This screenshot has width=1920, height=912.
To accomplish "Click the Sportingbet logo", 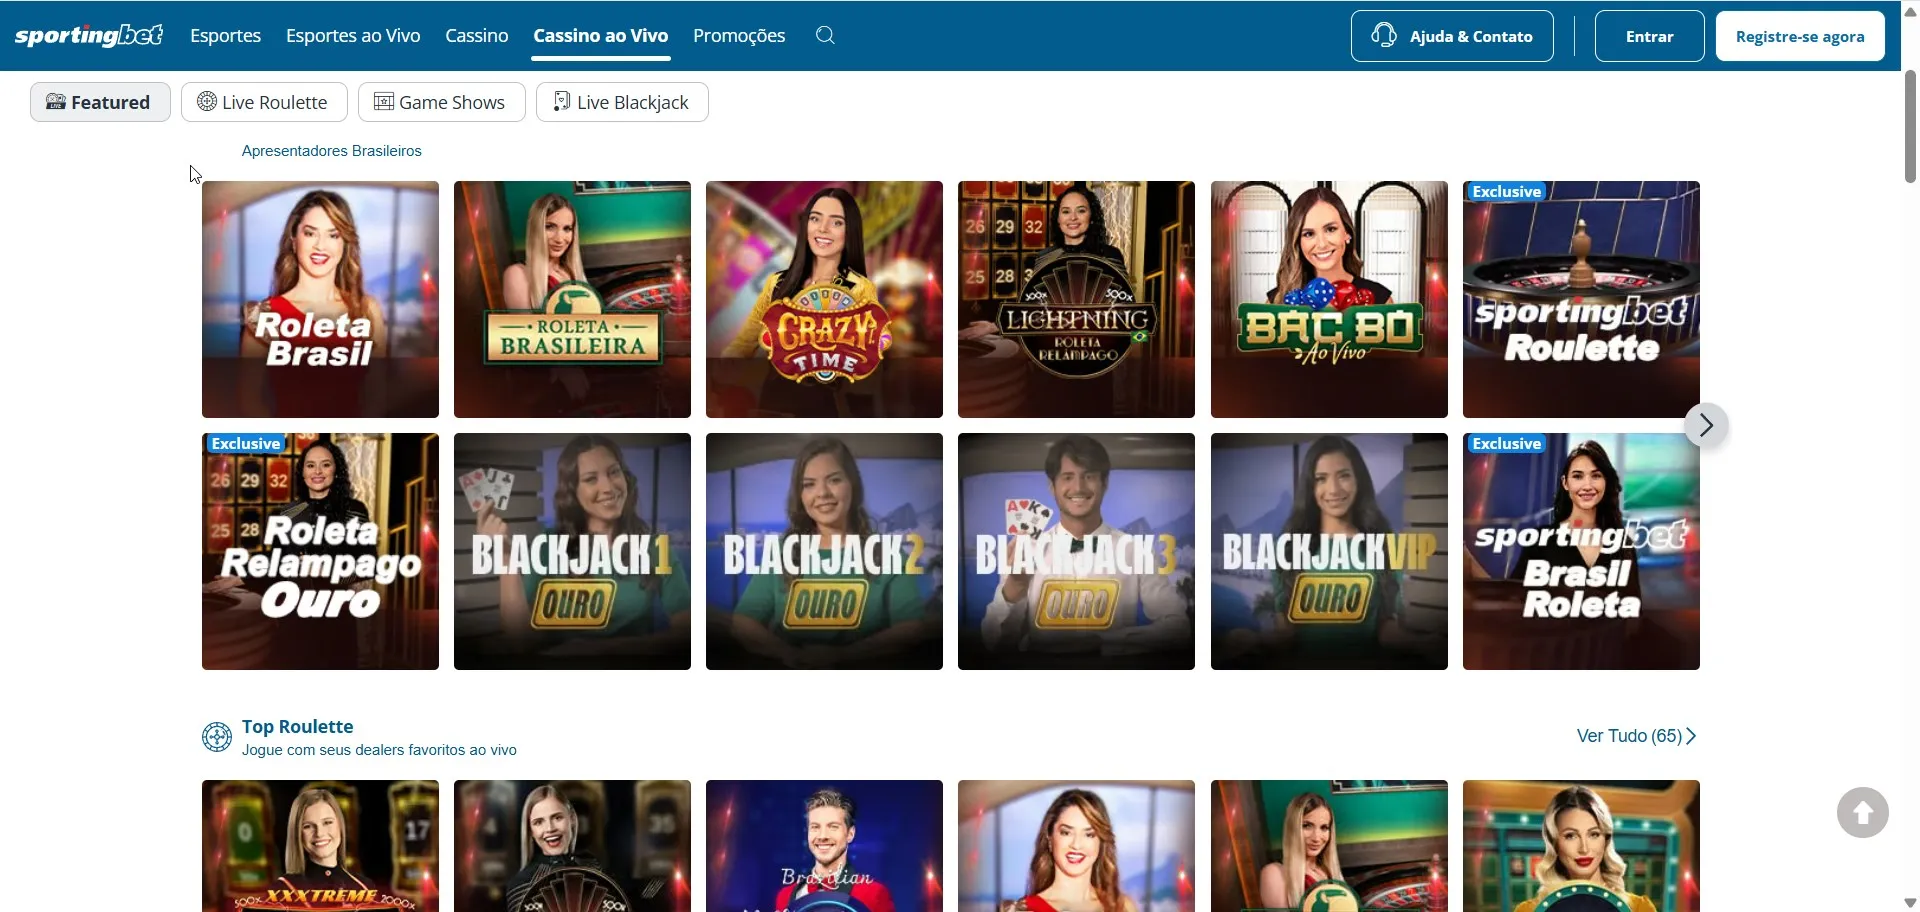I will point(89,36).
